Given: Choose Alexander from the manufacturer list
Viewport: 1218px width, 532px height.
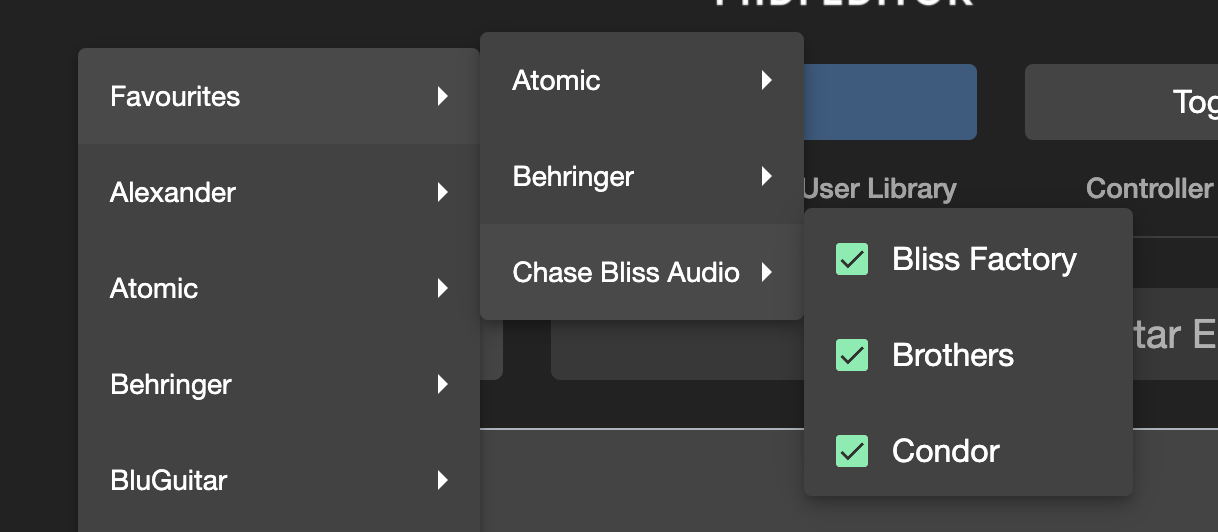Looking at the screenshot, I should point(173,193).
